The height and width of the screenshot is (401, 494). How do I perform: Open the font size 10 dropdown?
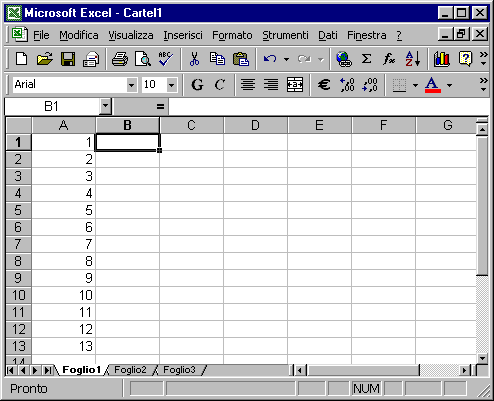[171, 85]
